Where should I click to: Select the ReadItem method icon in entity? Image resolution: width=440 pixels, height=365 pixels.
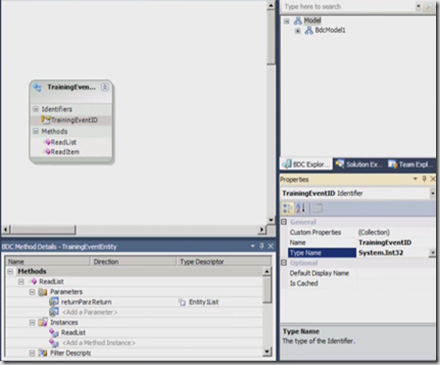click(48, 152)
